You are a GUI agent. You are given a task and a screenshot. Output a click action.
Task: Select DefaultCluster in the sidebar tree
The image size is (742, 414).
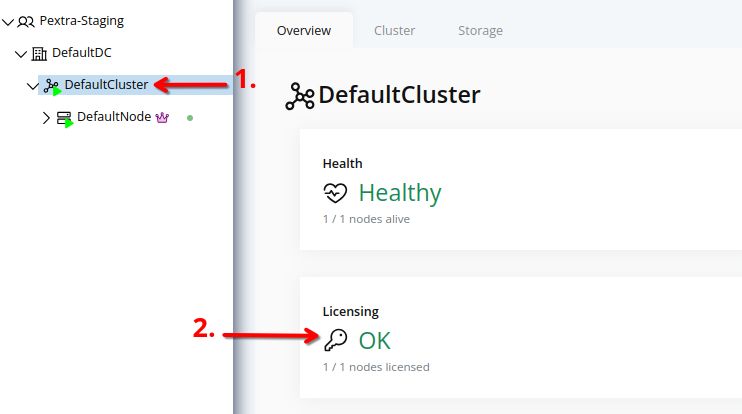[x=106, y=85]
